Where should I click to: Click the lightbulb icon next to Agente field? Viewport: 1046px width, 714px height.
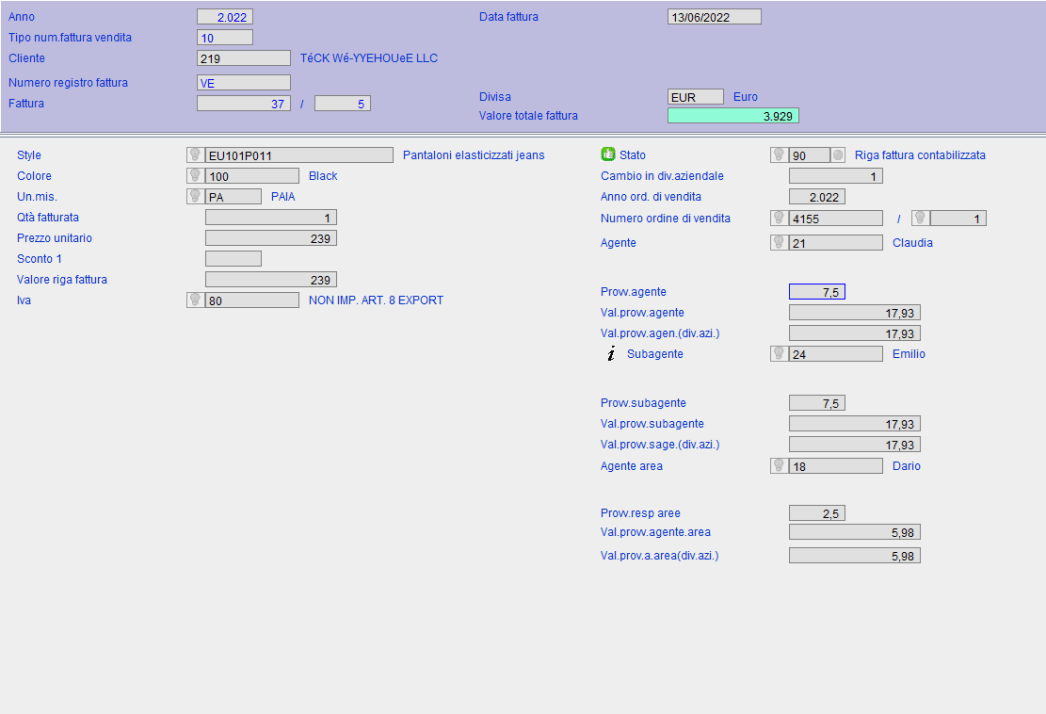coord(779,242)
